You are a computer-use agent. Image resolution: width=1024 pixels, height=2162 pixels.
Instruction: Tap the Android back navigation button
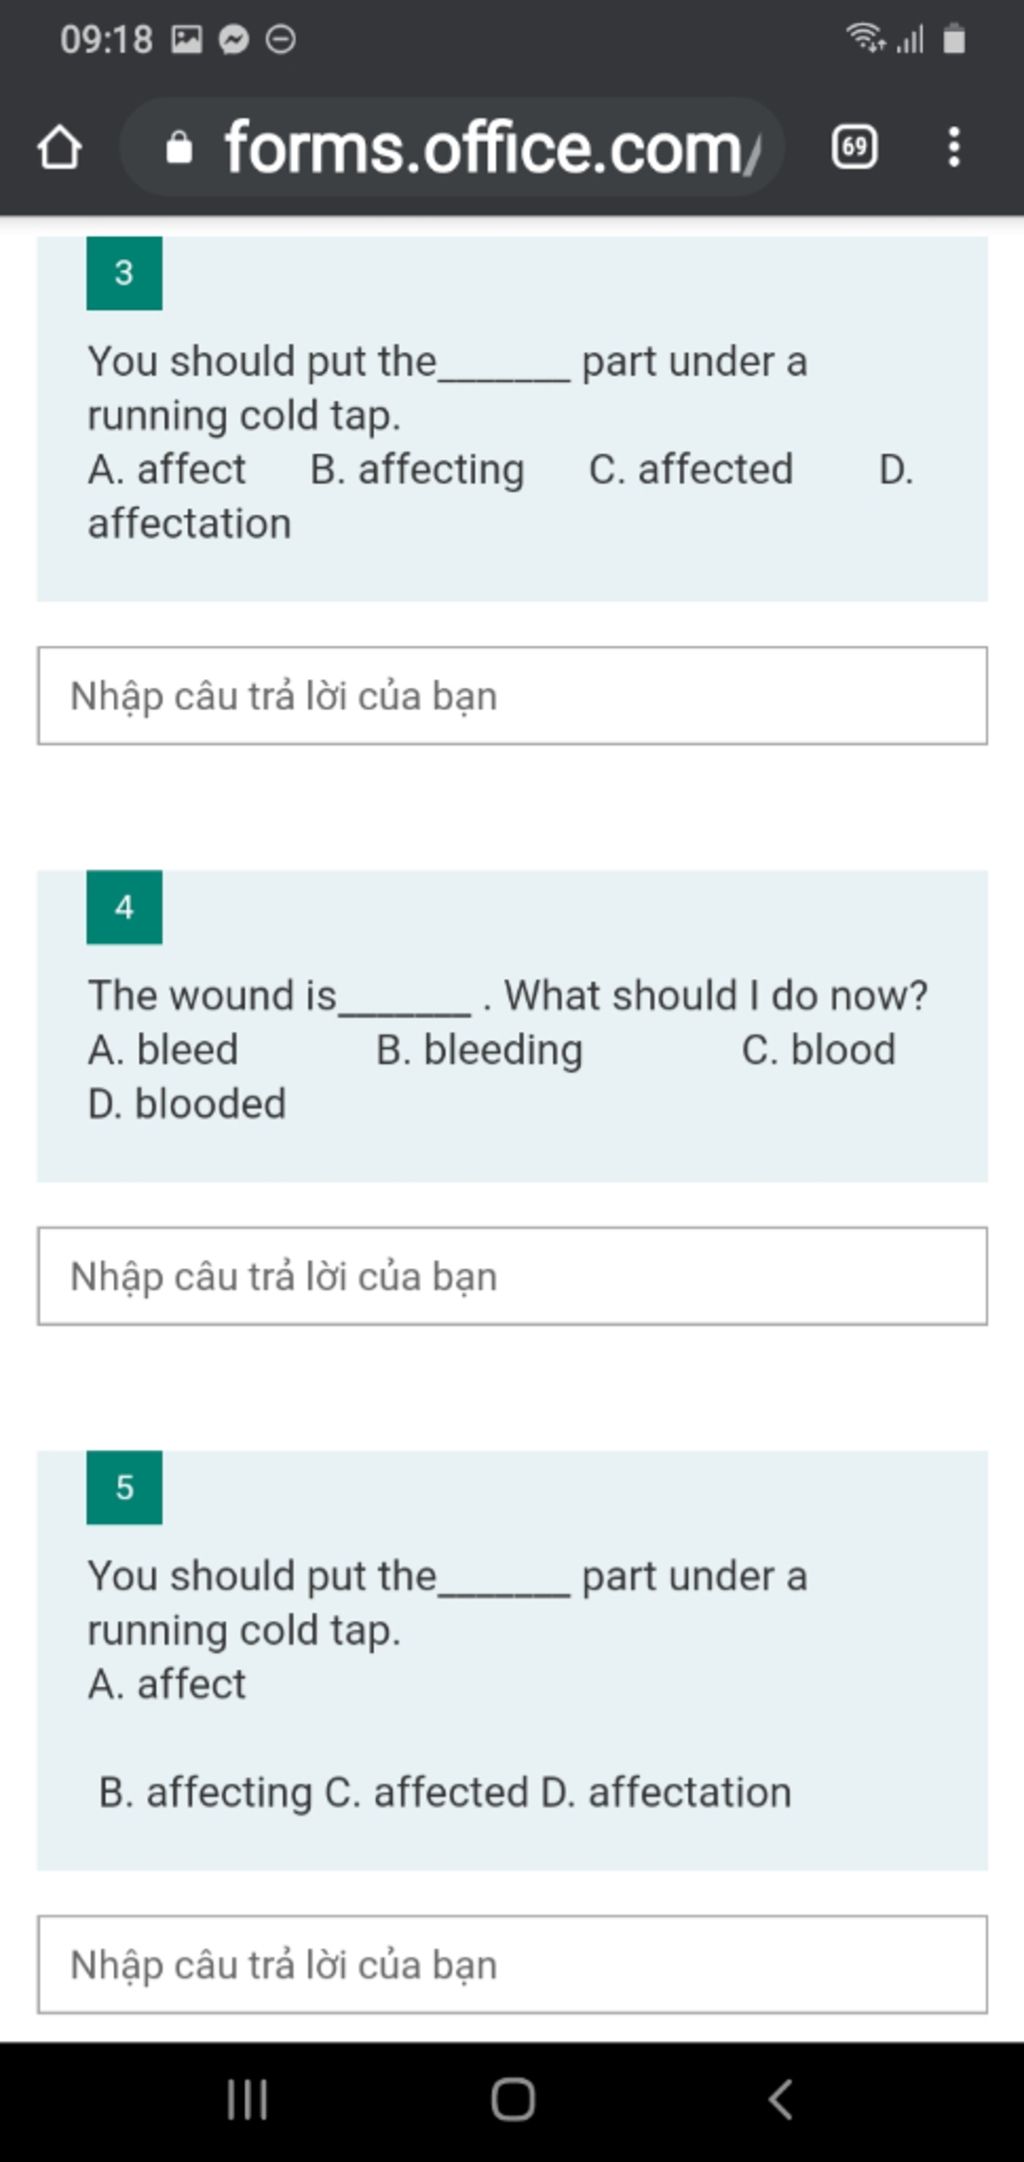tap(781, 2099)
